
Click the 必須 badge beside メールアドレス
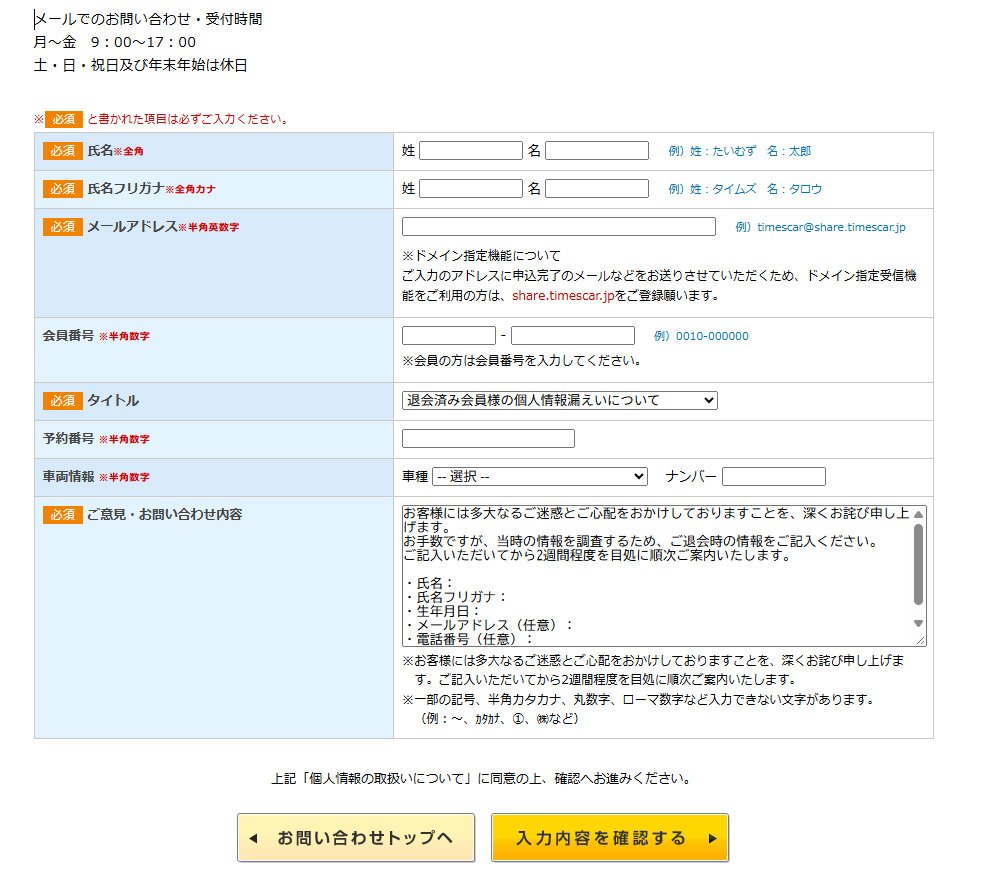tap(63, 227)
